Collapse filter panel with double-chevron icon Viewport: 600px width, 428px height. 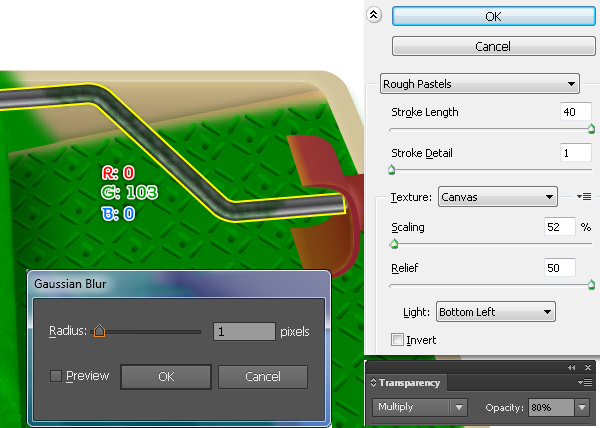[x=374, y=15]
